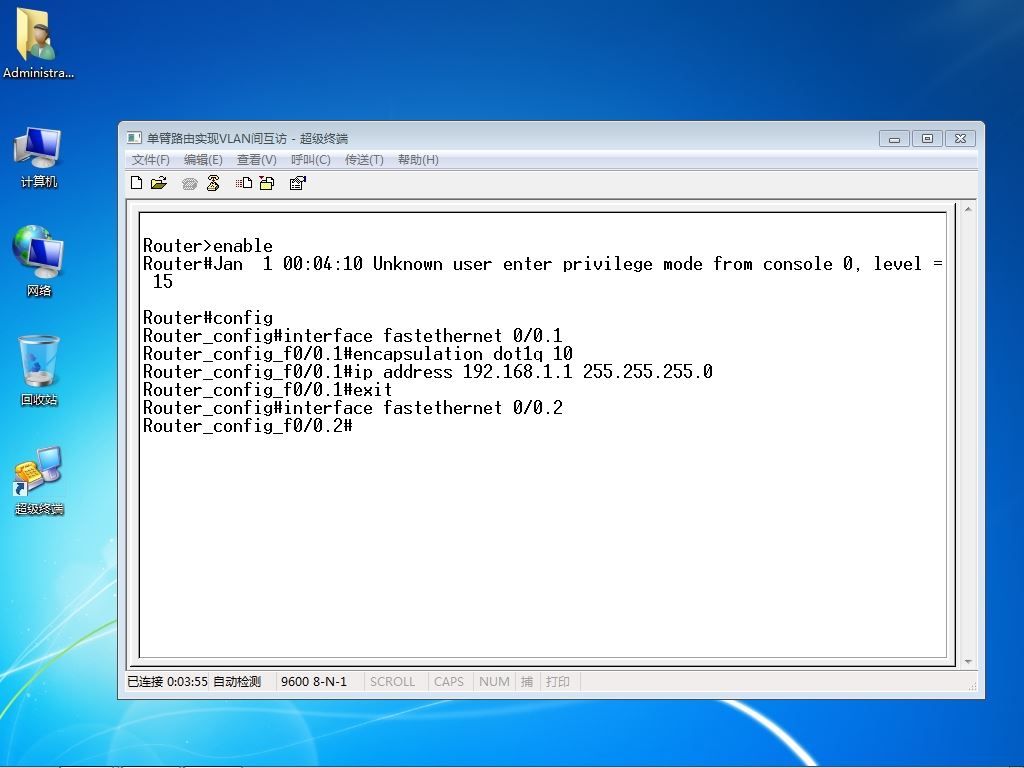Open the 帮助(H) menu
Image resolution: width=1024 pixels, height=768 pixels.
[418, 160]
